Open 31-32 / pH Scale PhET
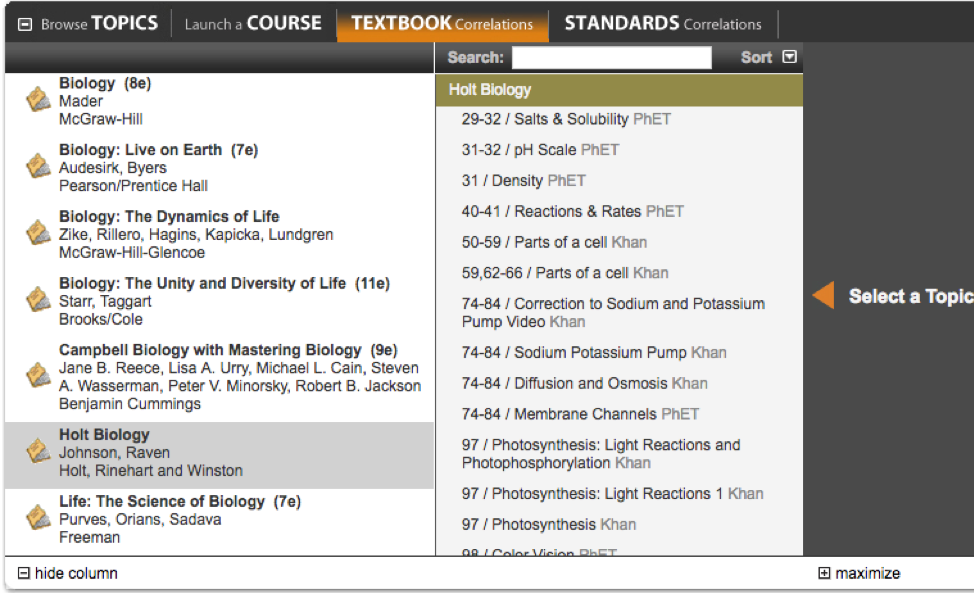This screenshot has width=974, height=593. pyautogui.click(x=540, y=150)
